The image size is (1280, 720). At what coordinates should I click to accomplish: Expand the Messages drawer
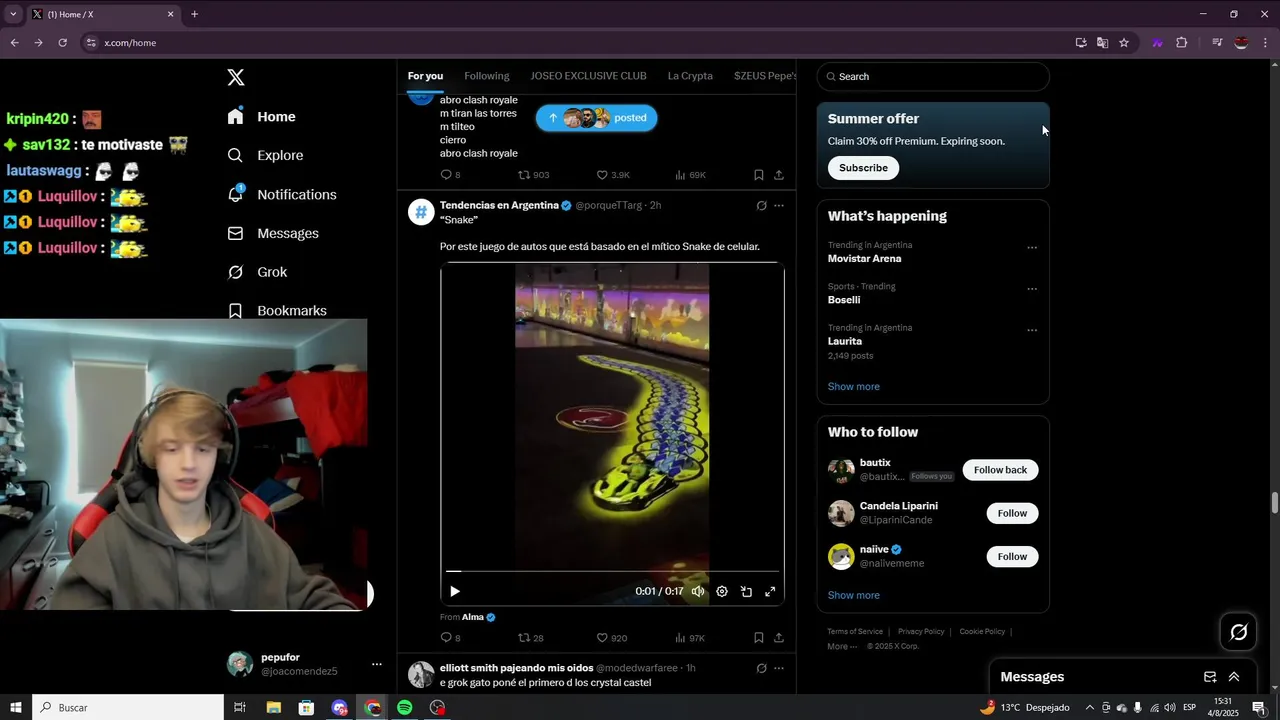(1234, 677)
